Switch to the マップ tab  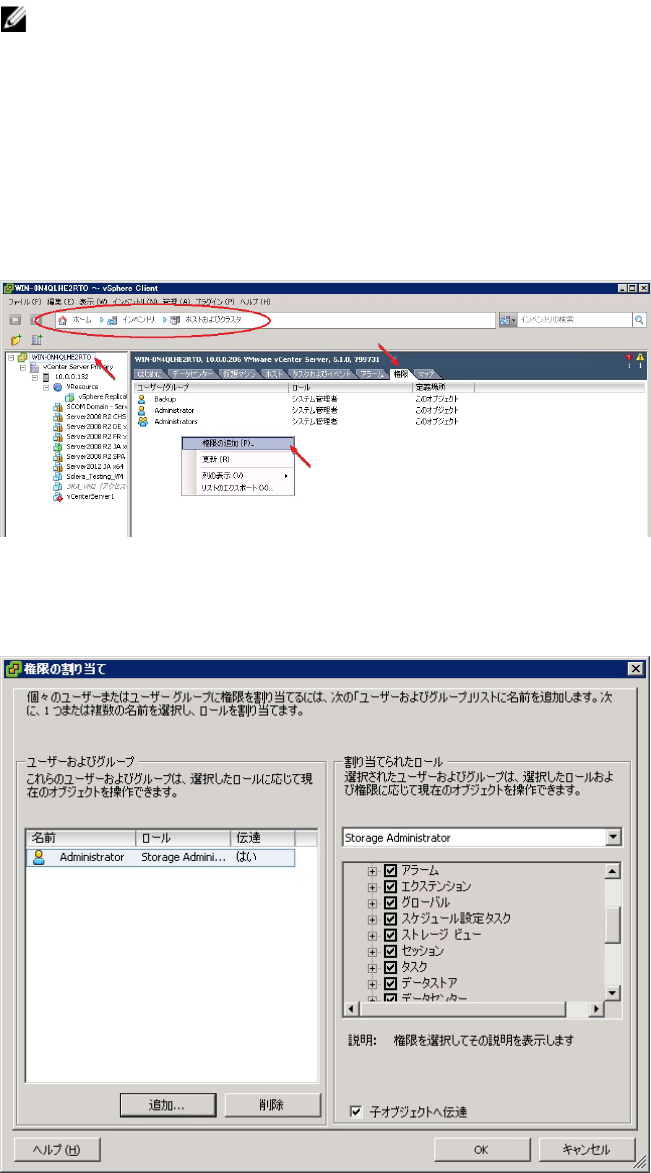[426, 373]
